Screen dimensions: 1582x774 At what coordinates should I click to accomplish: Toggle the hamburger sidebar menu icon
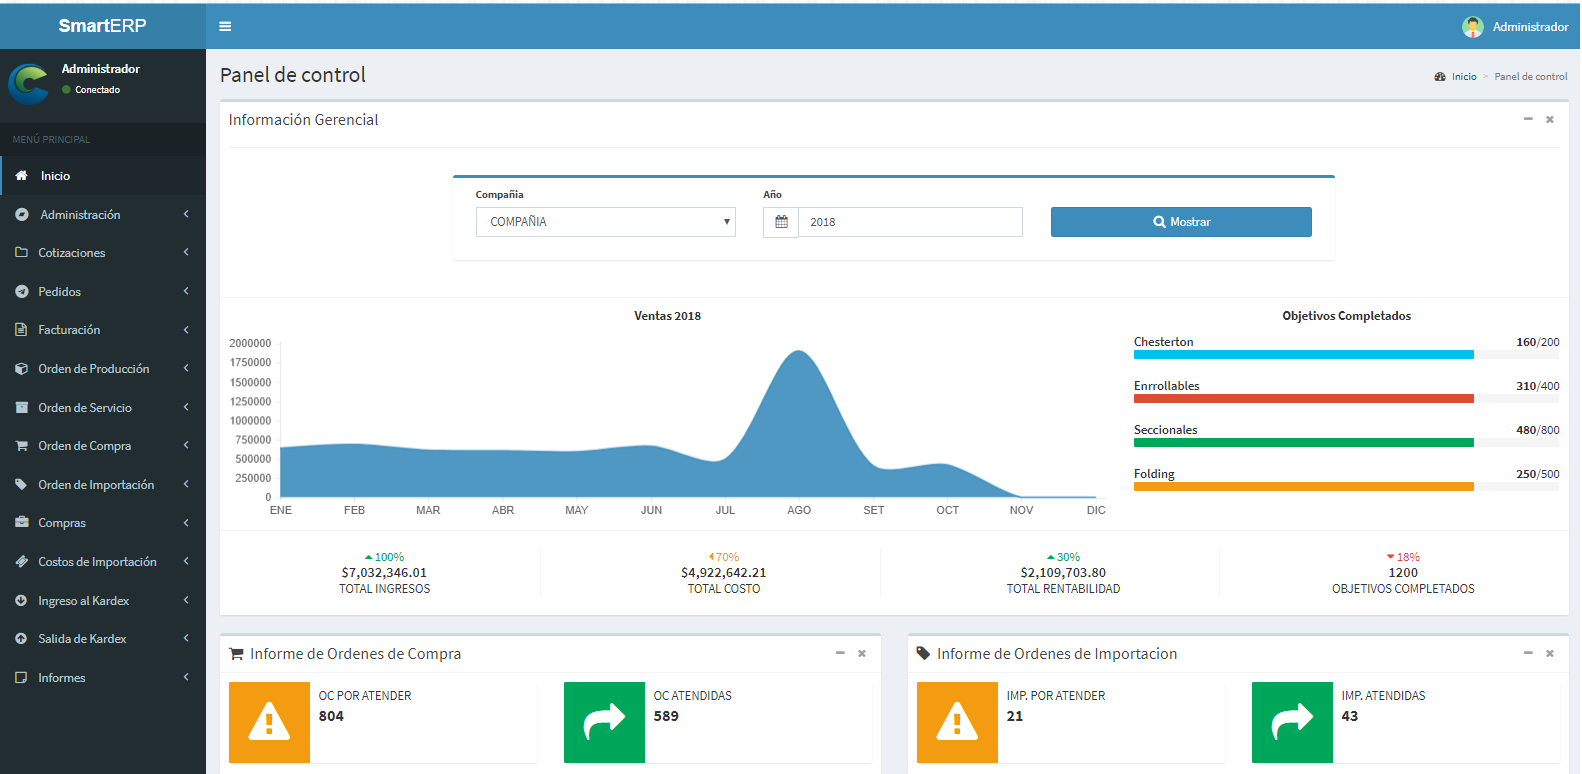225,27
